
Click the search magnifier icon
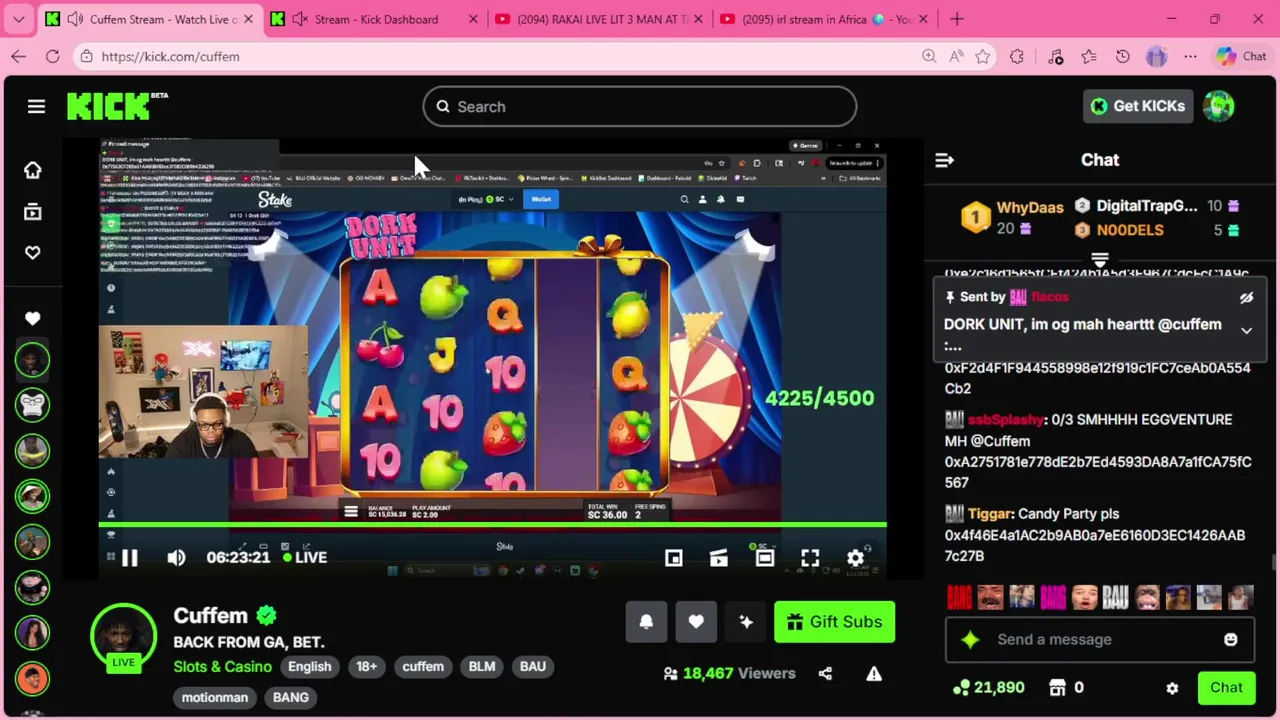443,107
